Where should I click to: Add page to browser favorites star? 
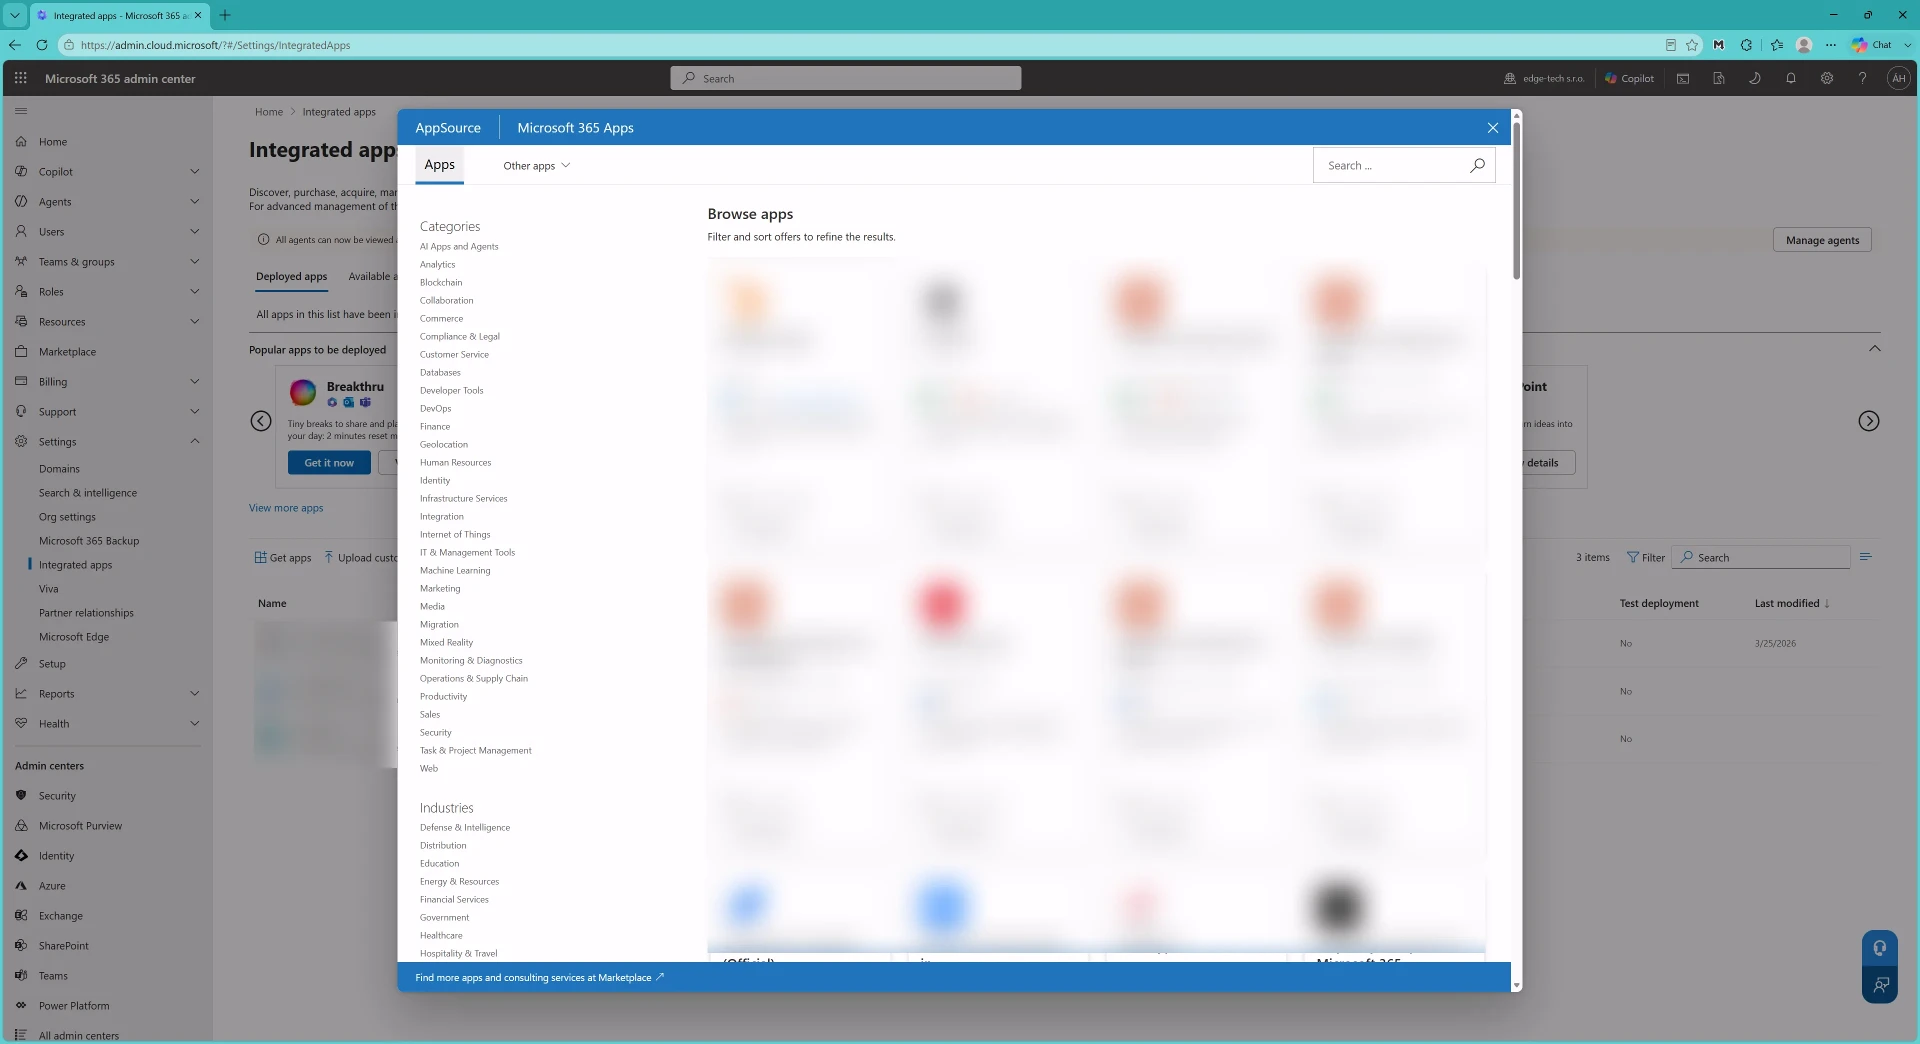click(x=1692, y=45)
